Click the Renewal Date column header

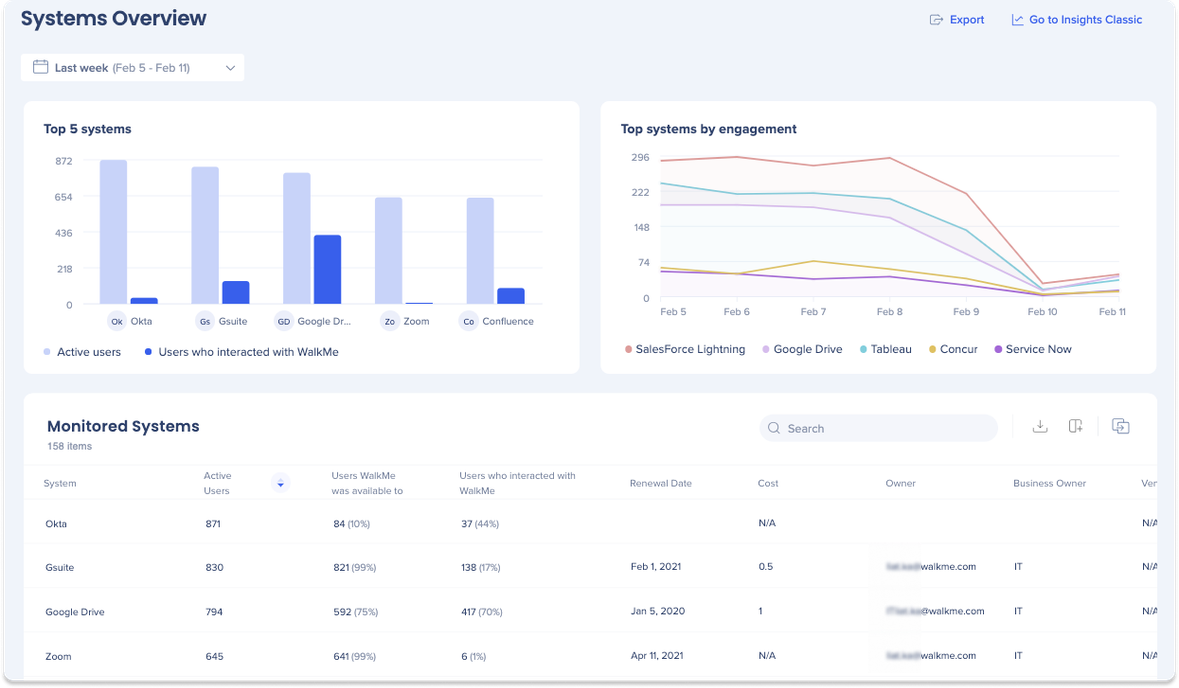tap(661, 483)
